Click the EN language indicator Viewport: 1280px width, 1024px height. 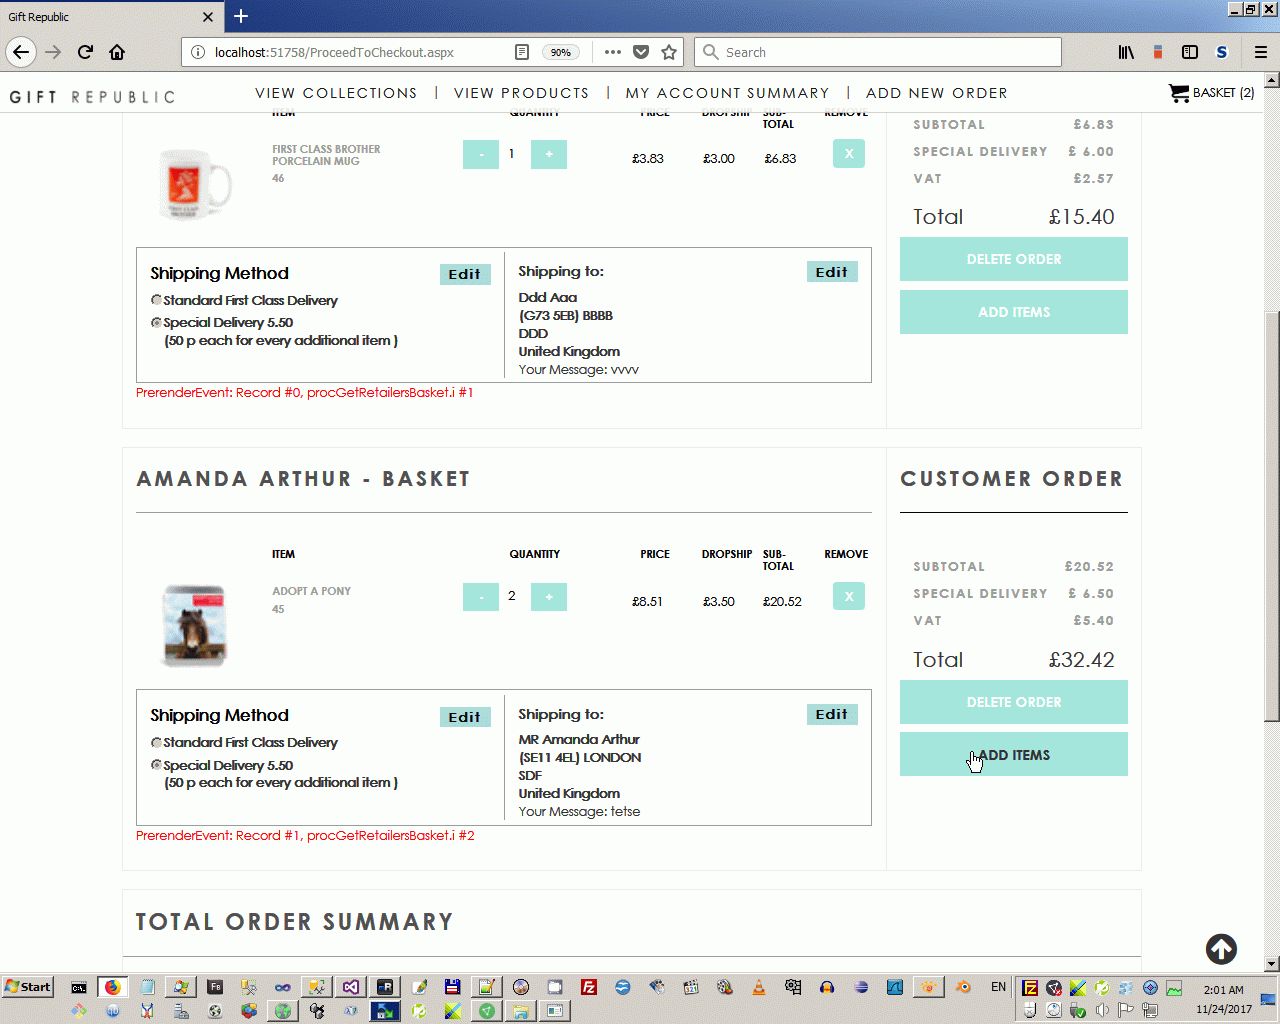click(998, 987)
